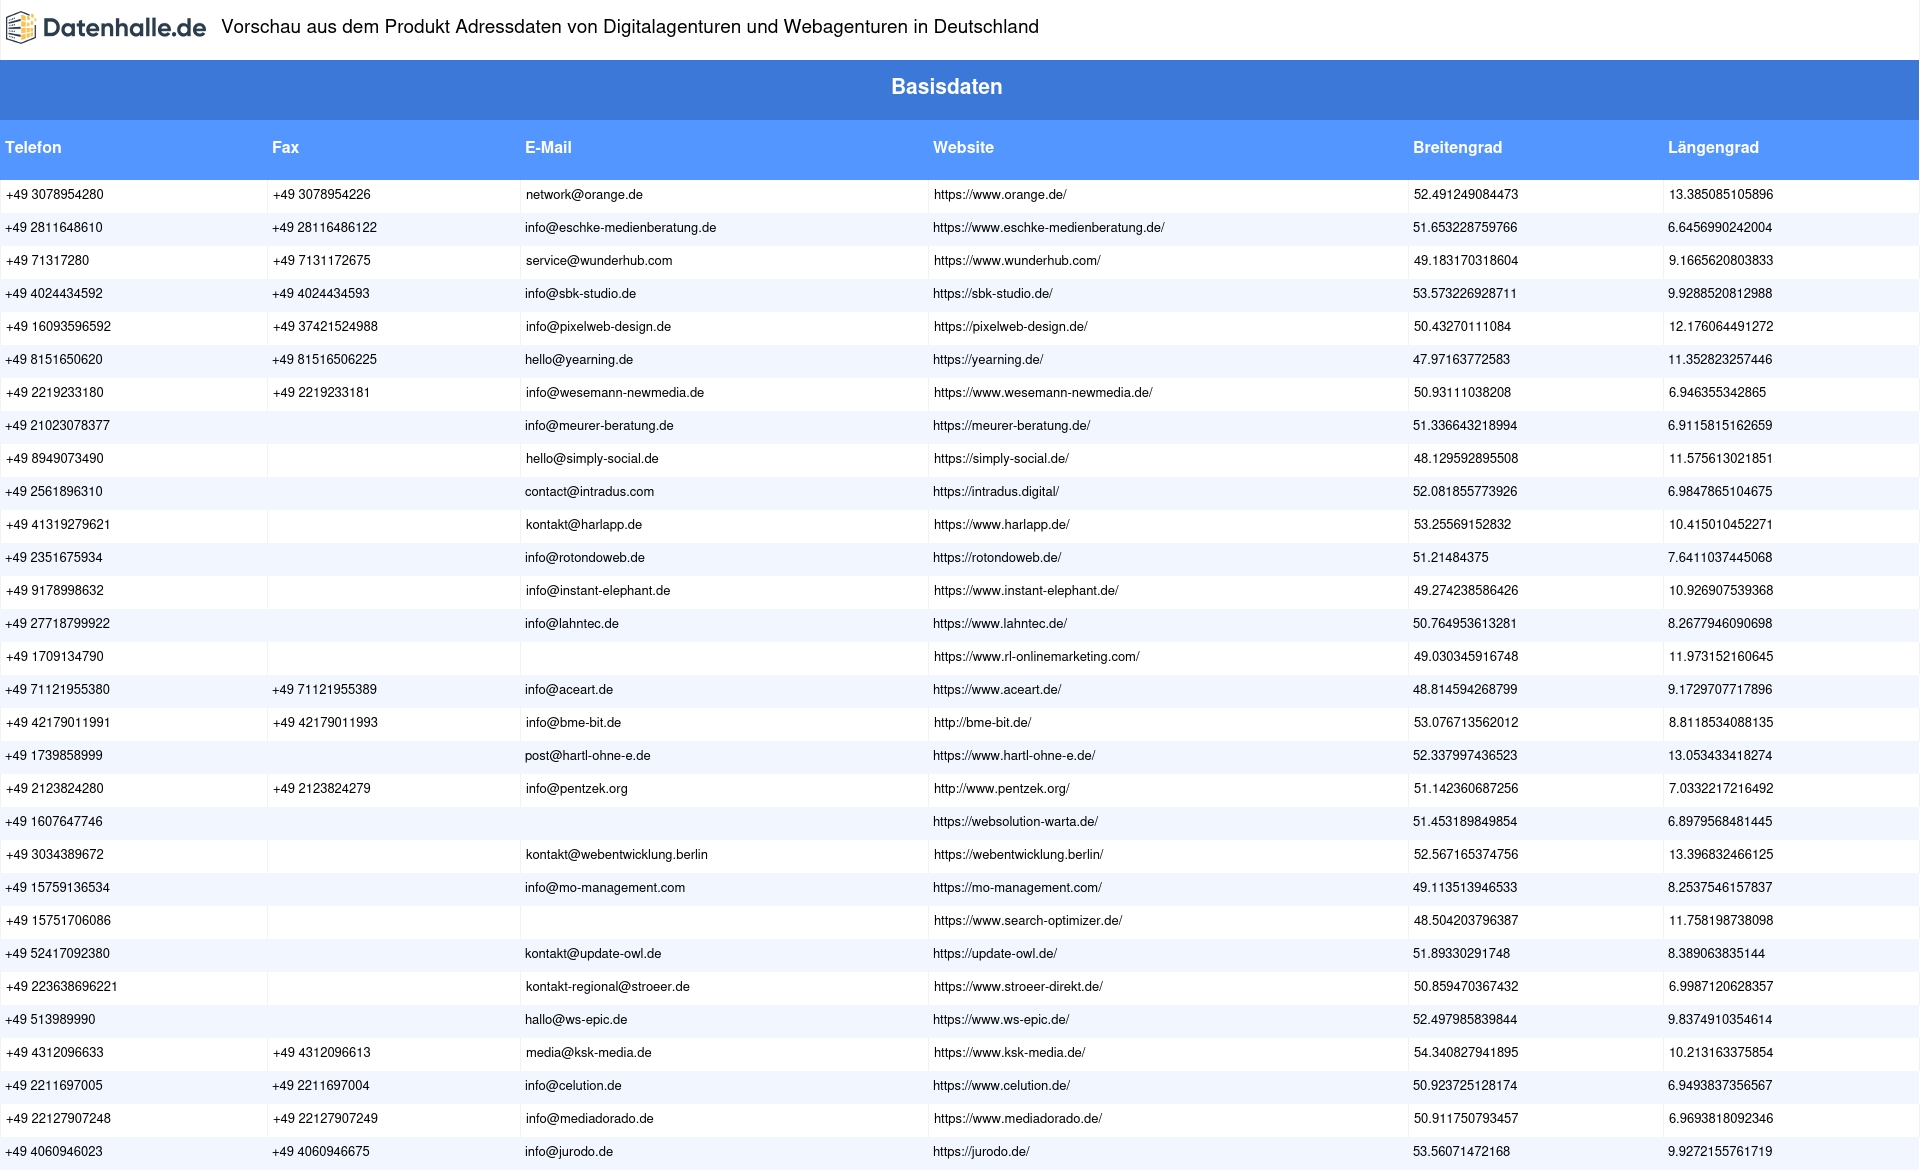Click email kontakt@webentwicklung.berlin
This screenshot has height=1170, width=1920.
[x=617, y=855]
